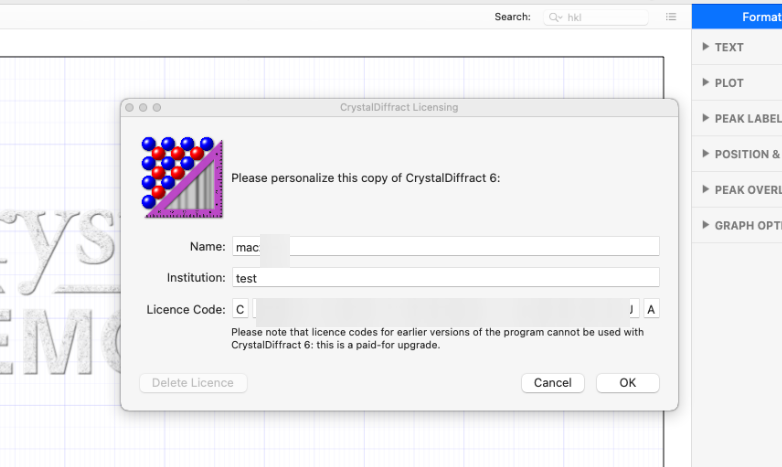782x467 pixels.
Task: Click the list view icon beside search
Action: click(671, 17)
